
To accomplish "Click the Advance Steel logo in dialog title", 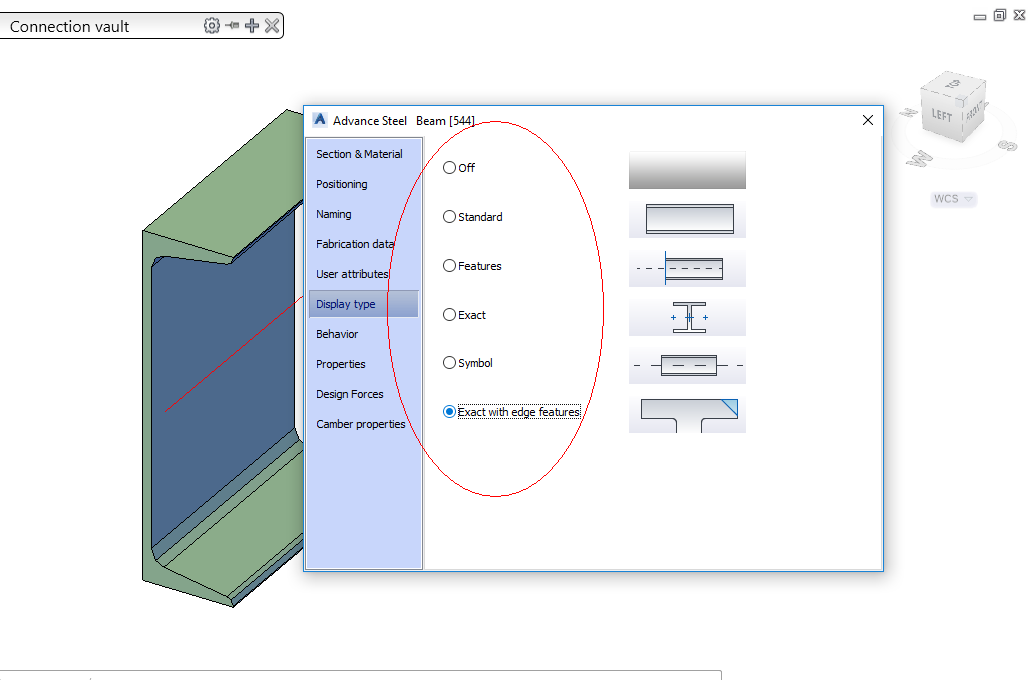I will coord(319,119).
